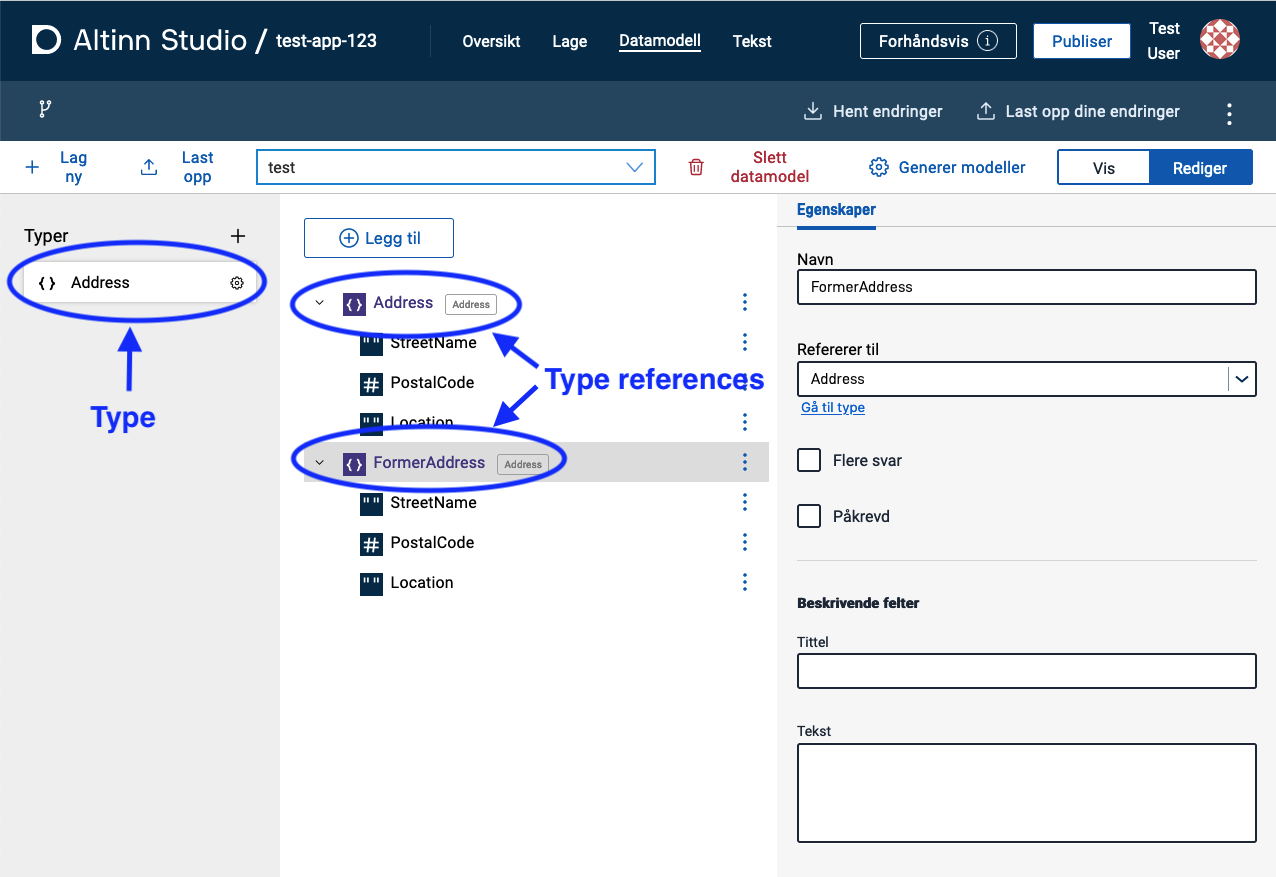Check the Påkrevd checkbox

(x=809, y=516)
